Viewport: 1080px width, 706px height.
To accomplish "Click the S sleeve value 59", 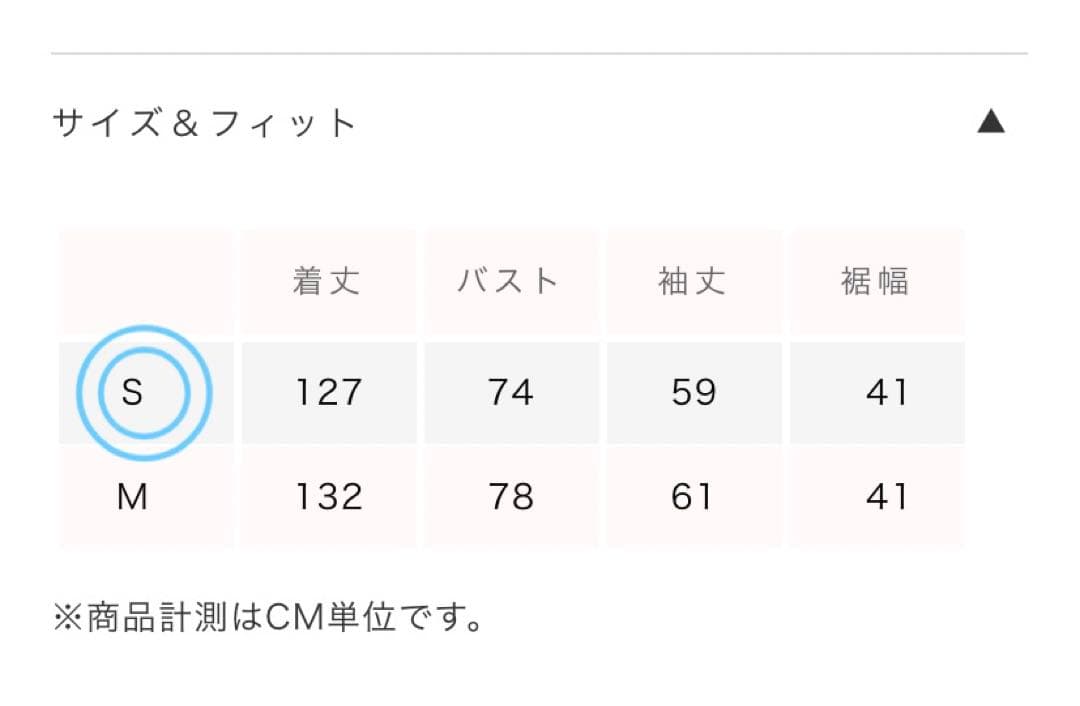I will click(693, 392).
